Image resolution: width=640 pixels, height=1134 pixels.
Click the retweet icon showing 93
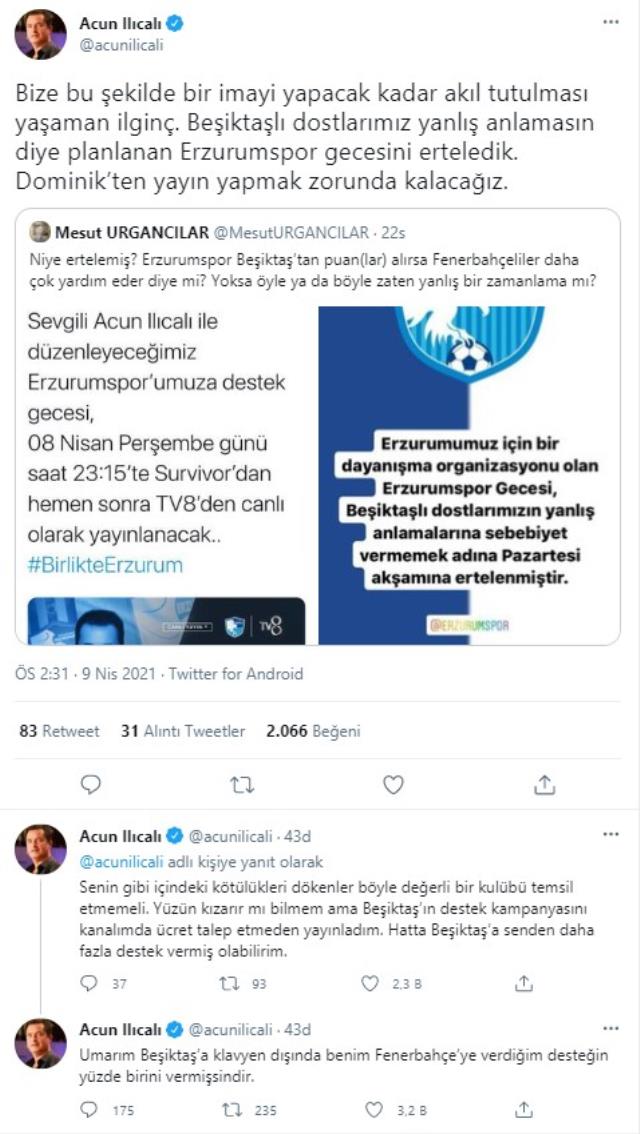[227, 984]
